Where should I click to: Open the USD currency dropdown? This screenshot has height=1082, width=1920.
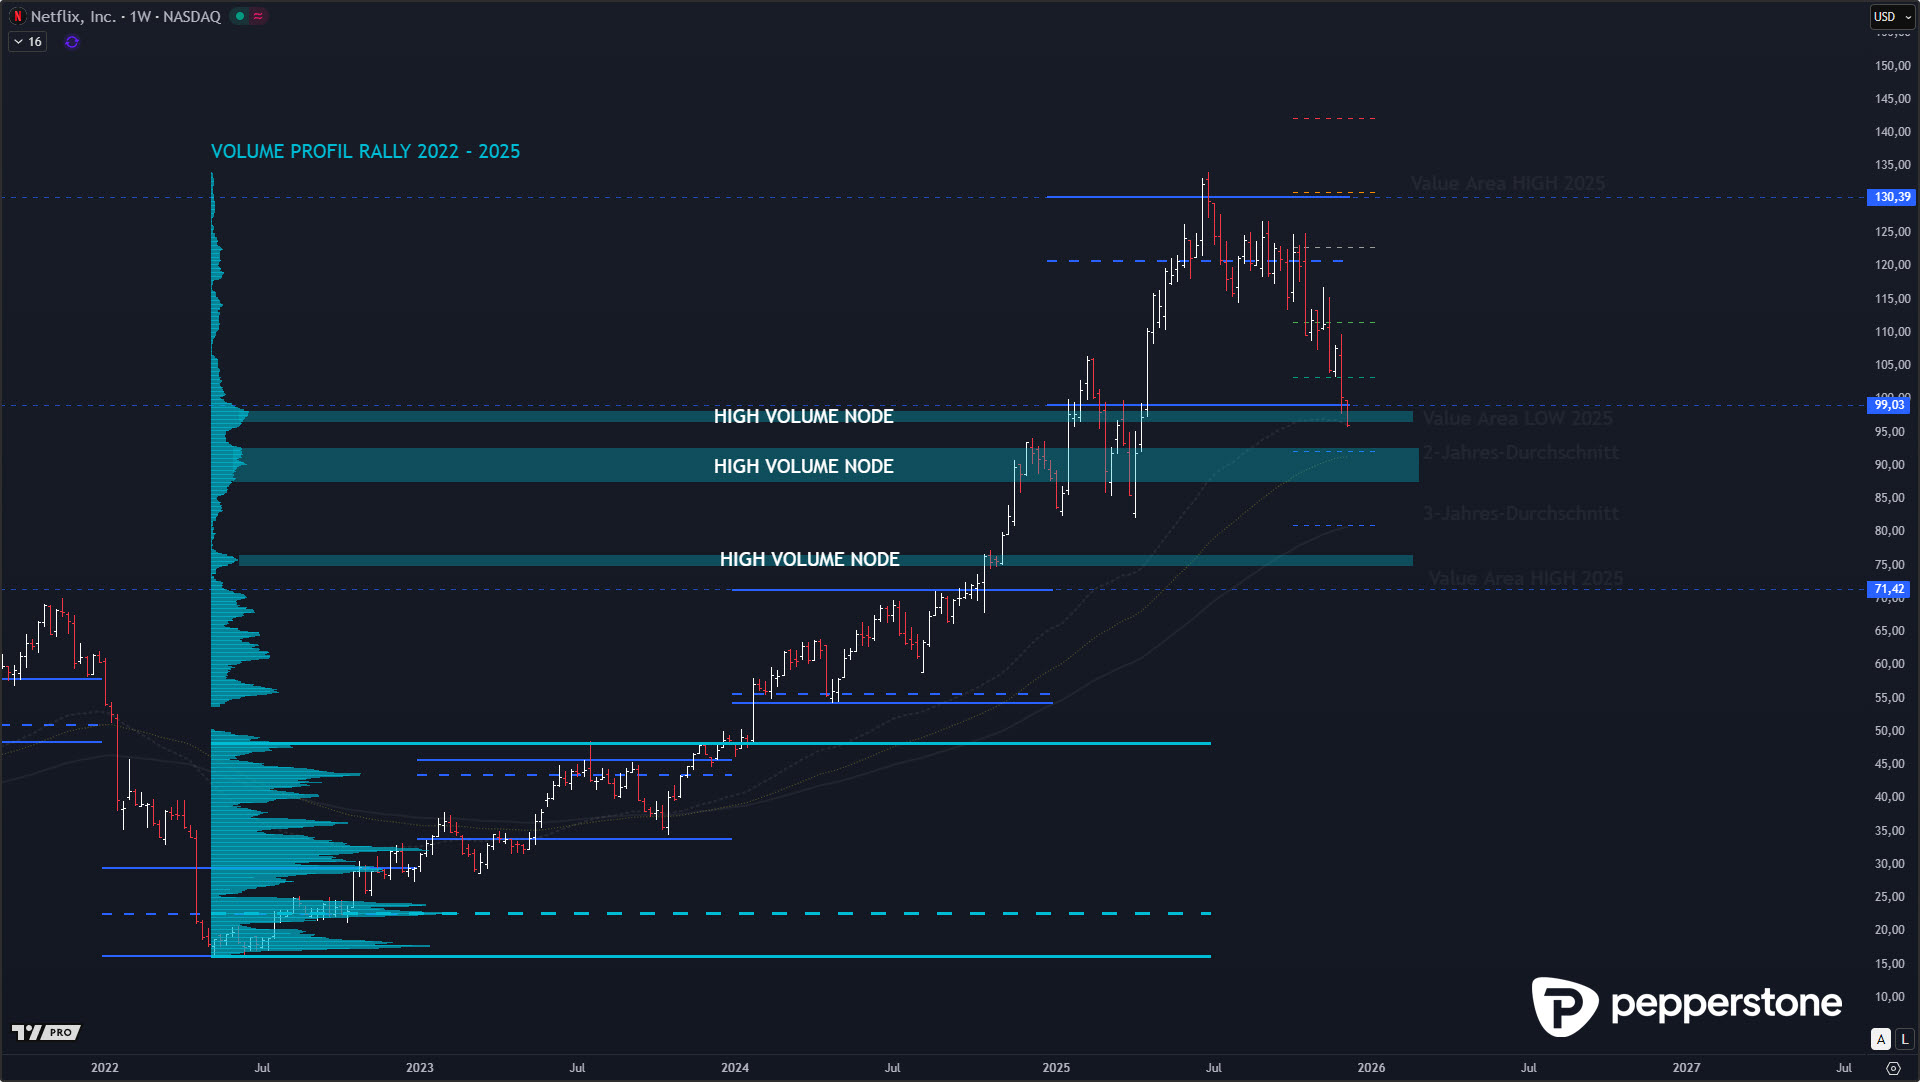(x=1892, y=16)
